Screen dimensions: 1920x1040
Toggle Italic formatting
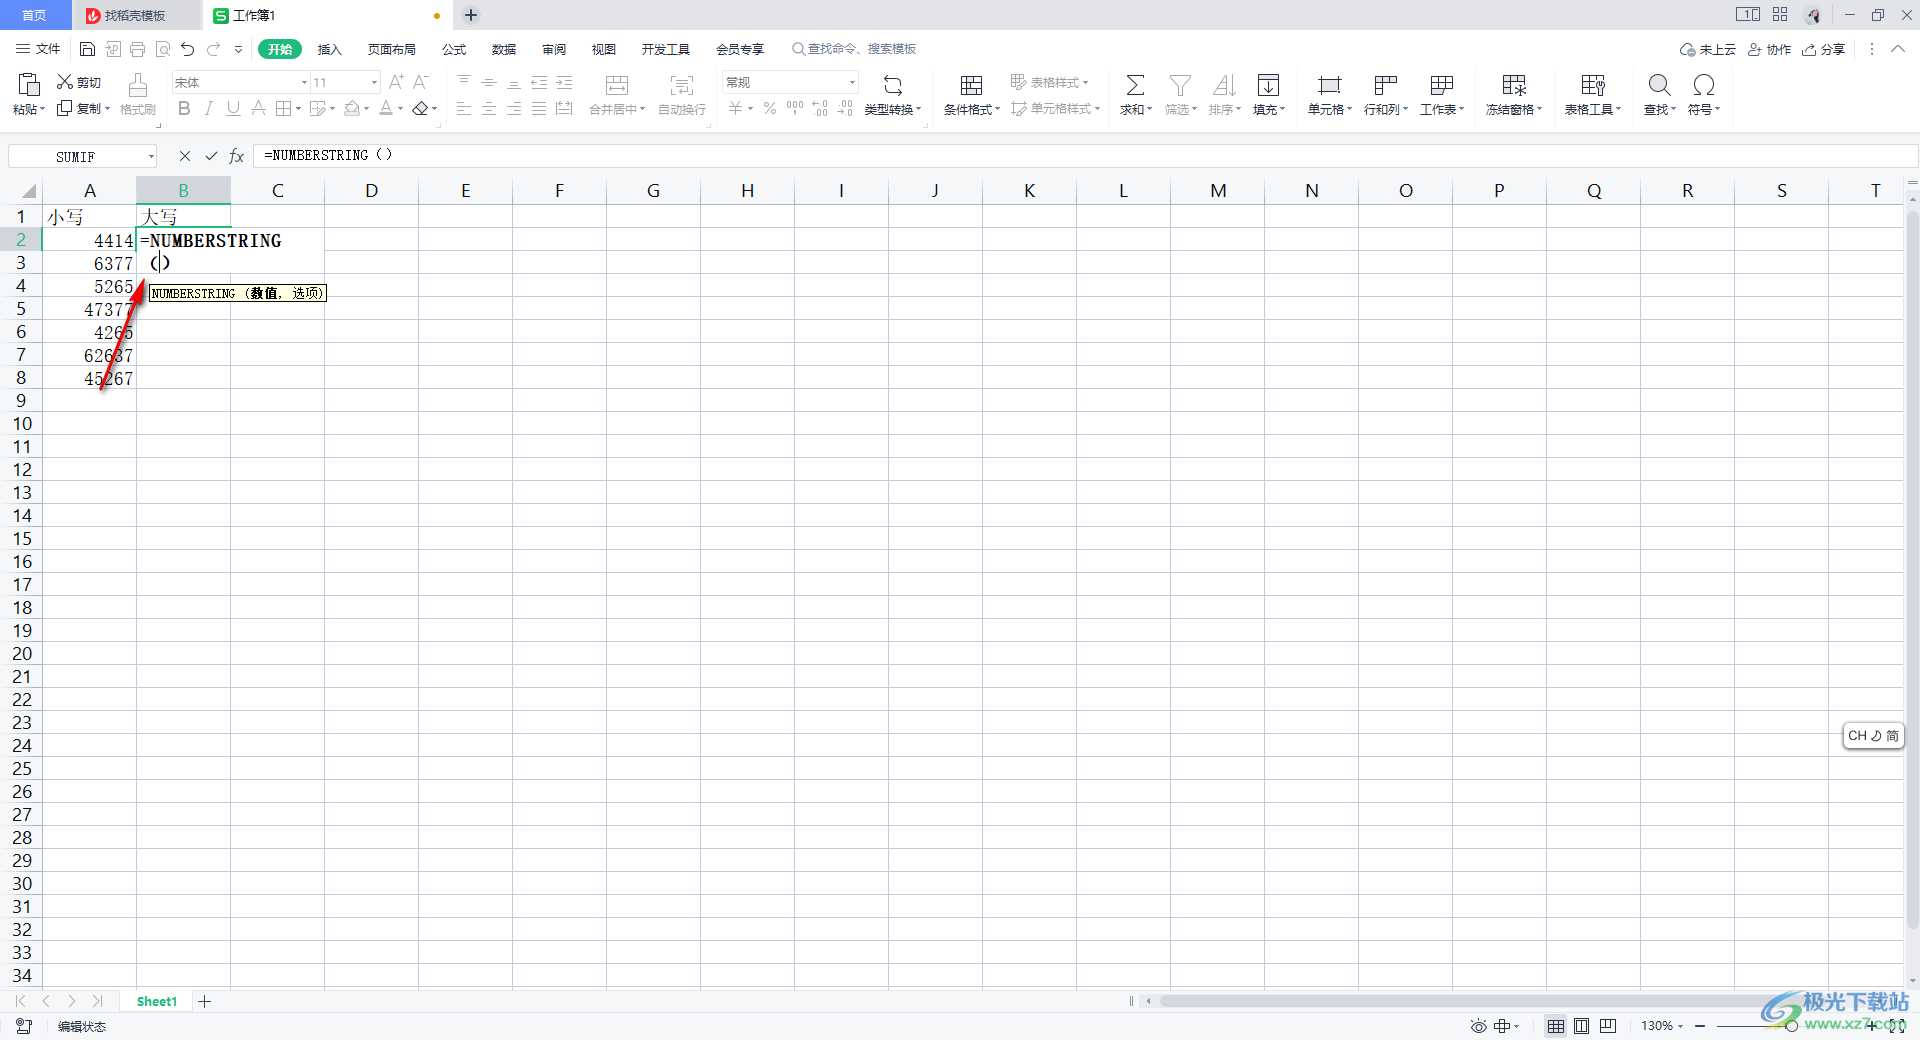[208, 108]
